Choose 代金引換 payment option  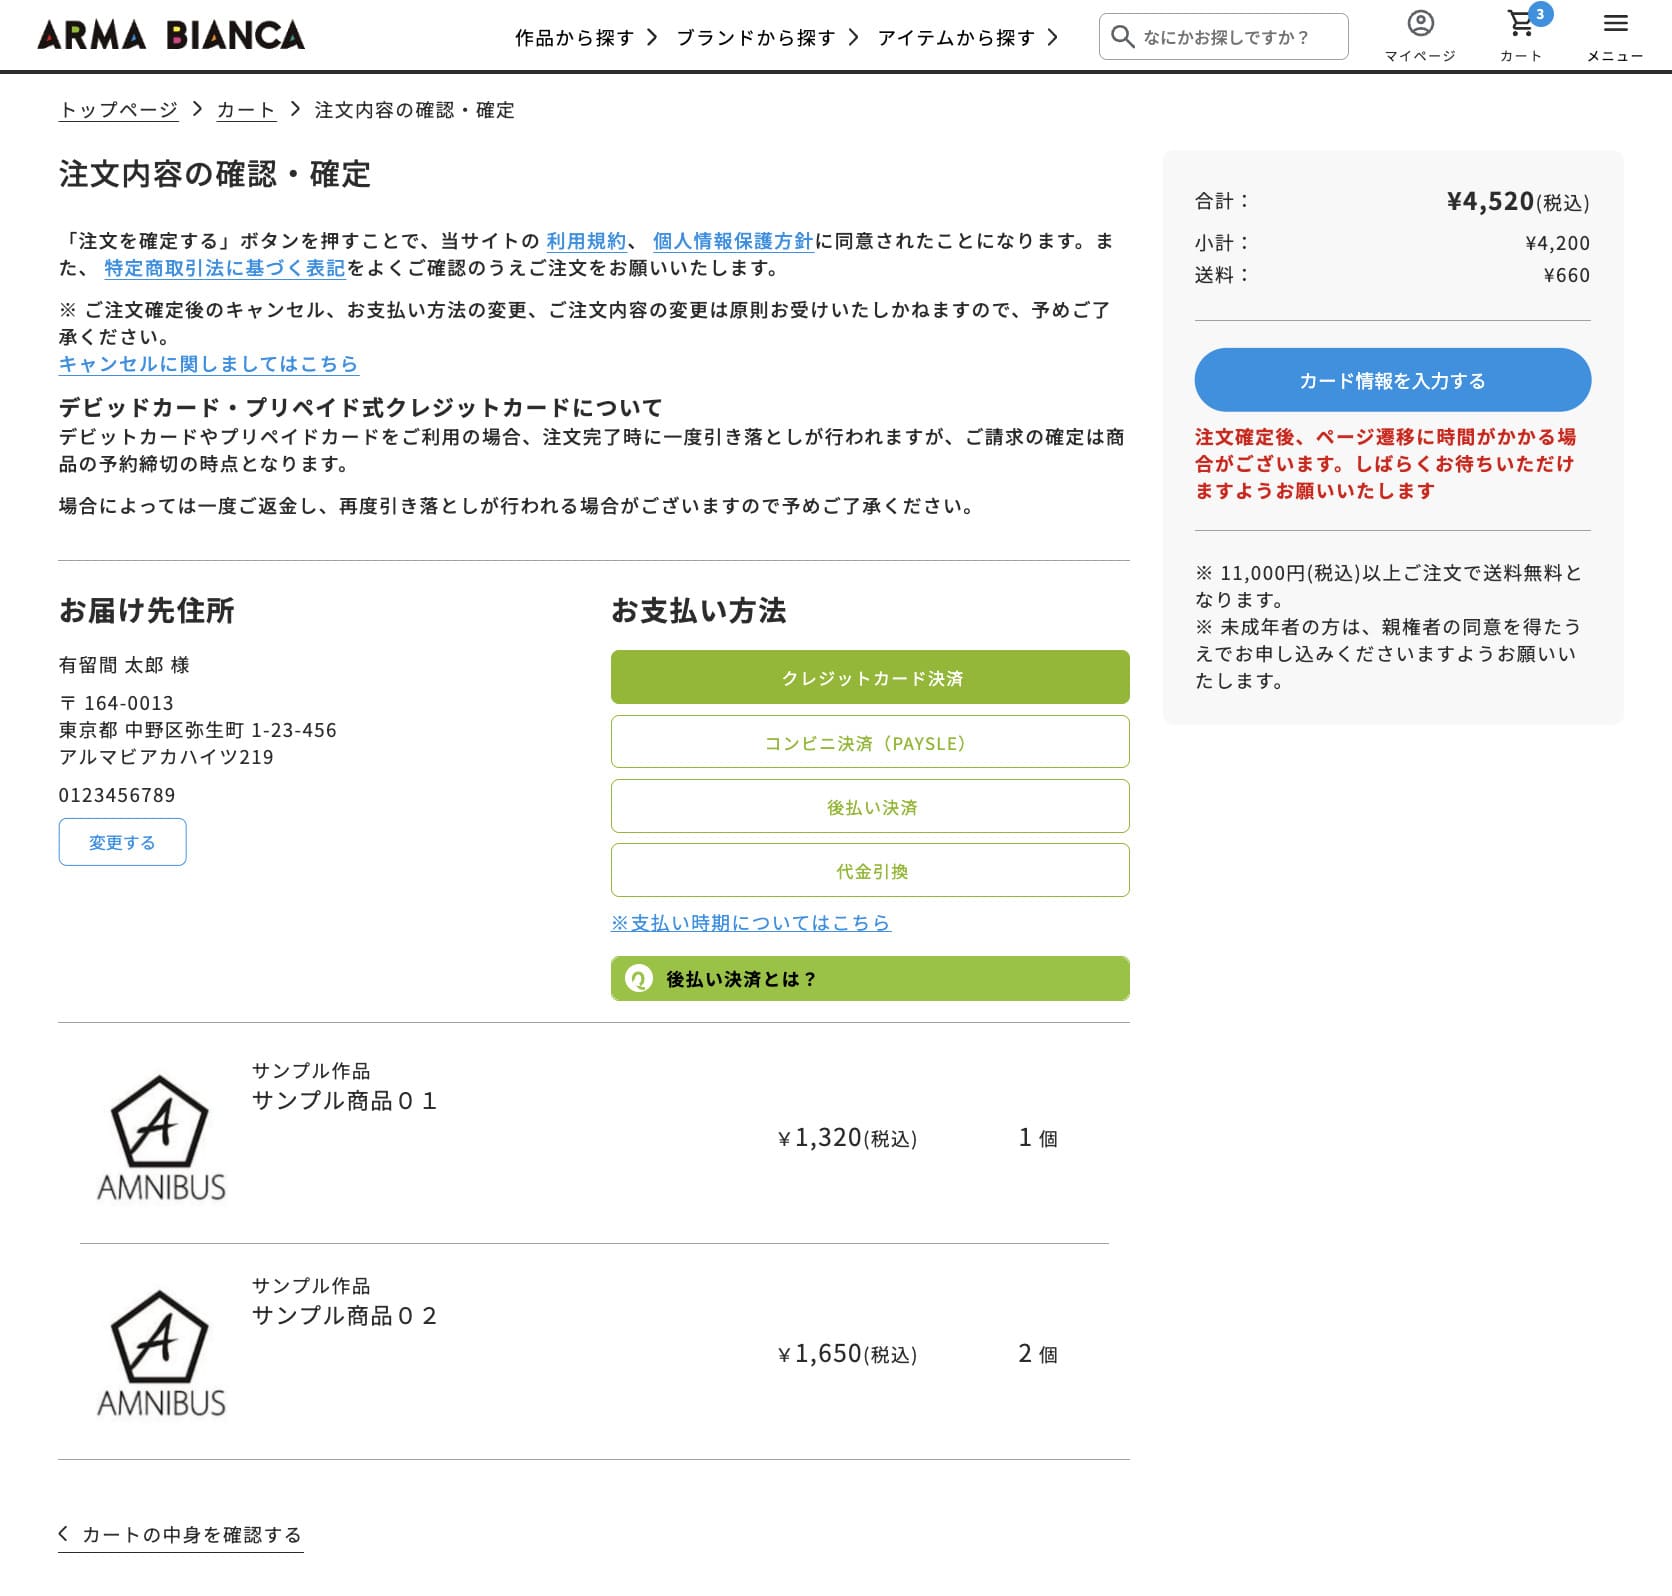[870, 871]
